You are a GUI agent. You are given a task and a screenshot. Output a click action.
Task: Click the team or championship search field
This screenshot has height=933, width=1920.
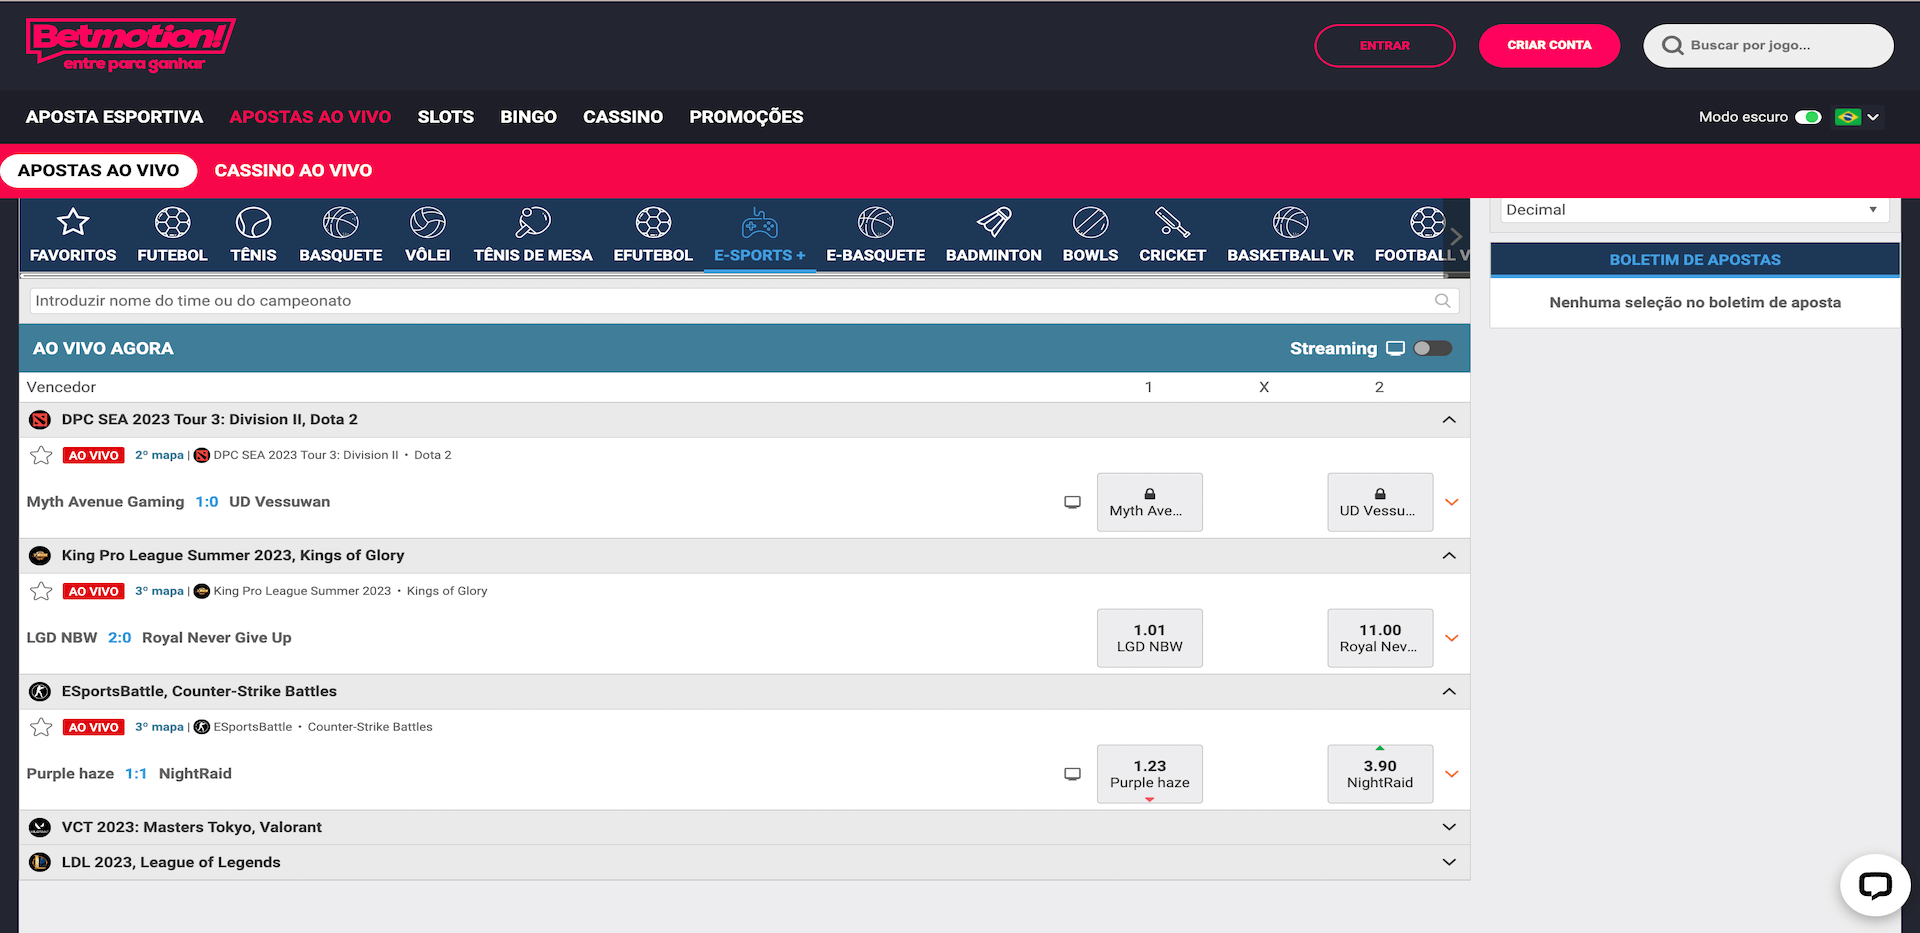point(730,301)
